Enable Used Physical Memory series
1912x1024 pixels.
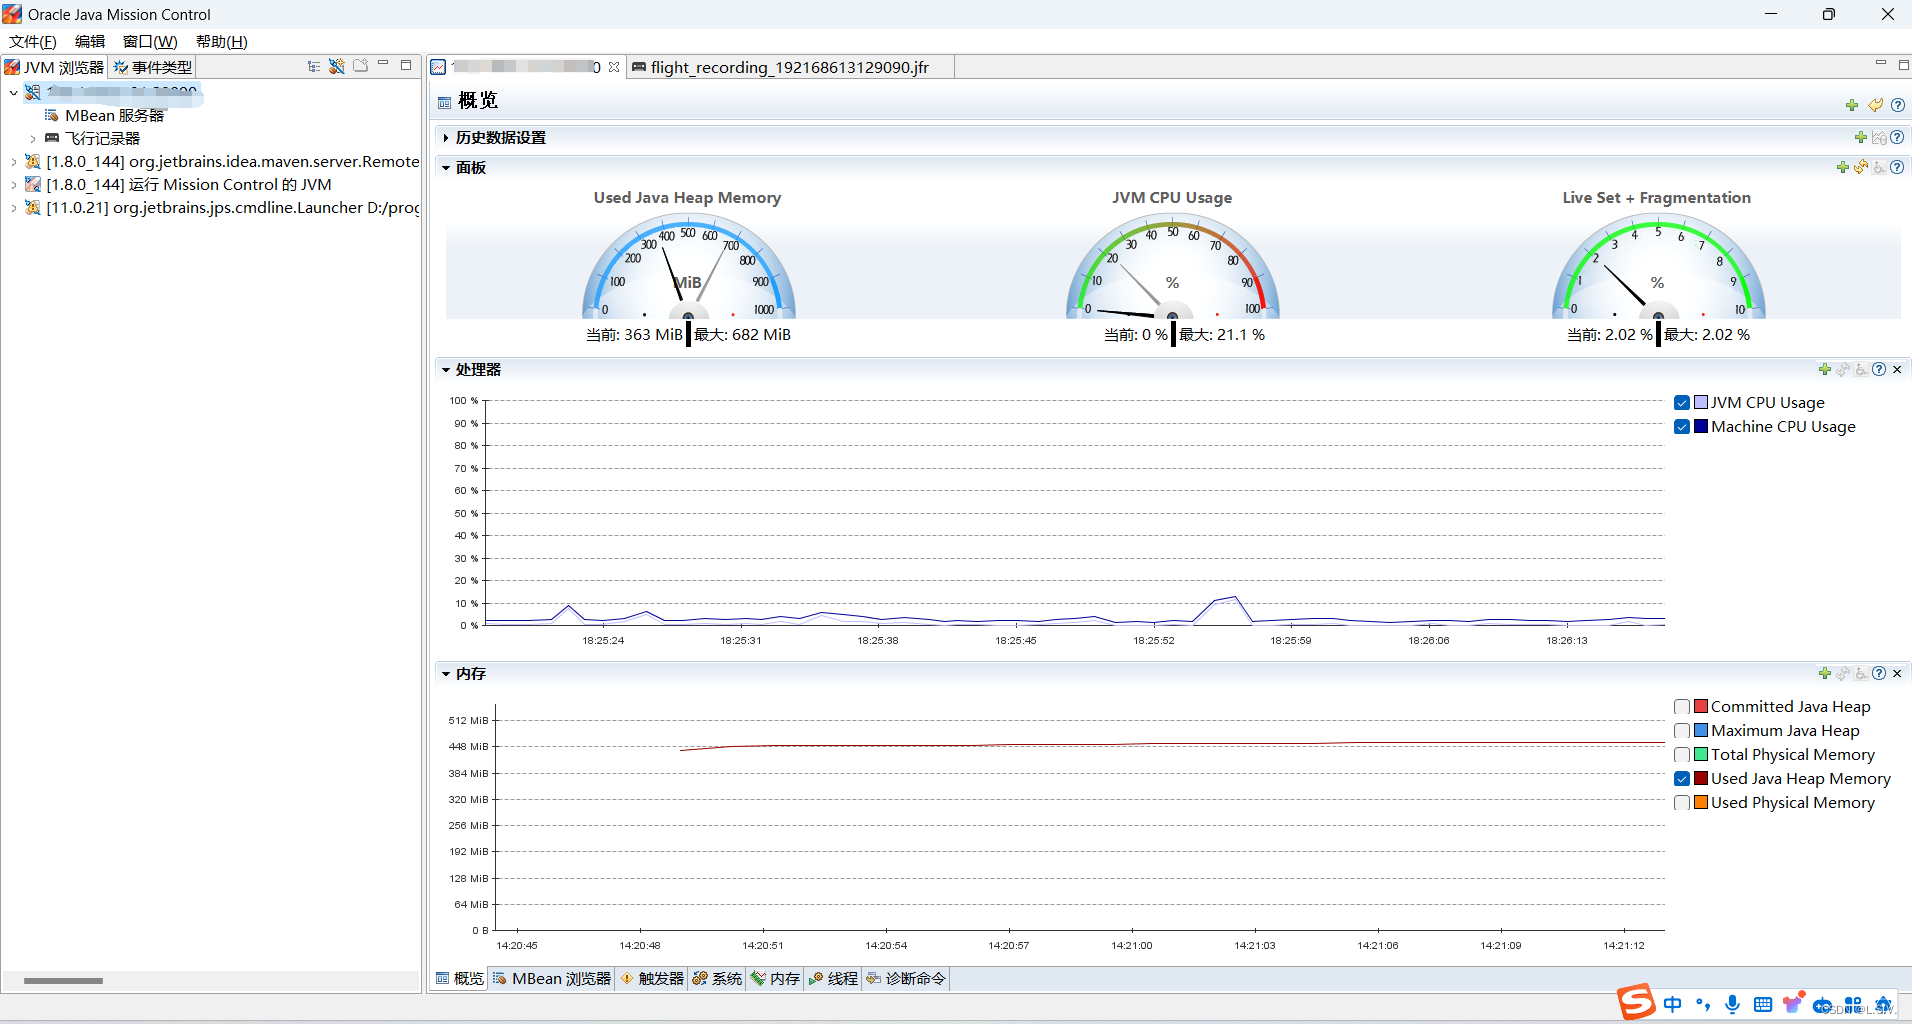tap(1682, 802)
